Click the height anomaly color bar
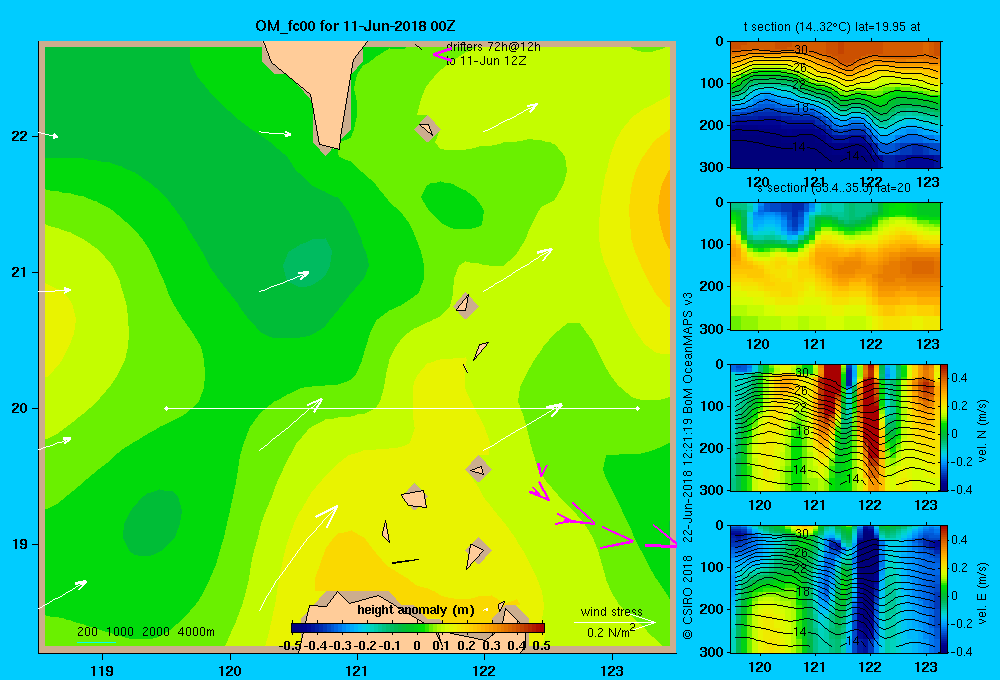1000x680 pixels. click(x=418, y=628)
